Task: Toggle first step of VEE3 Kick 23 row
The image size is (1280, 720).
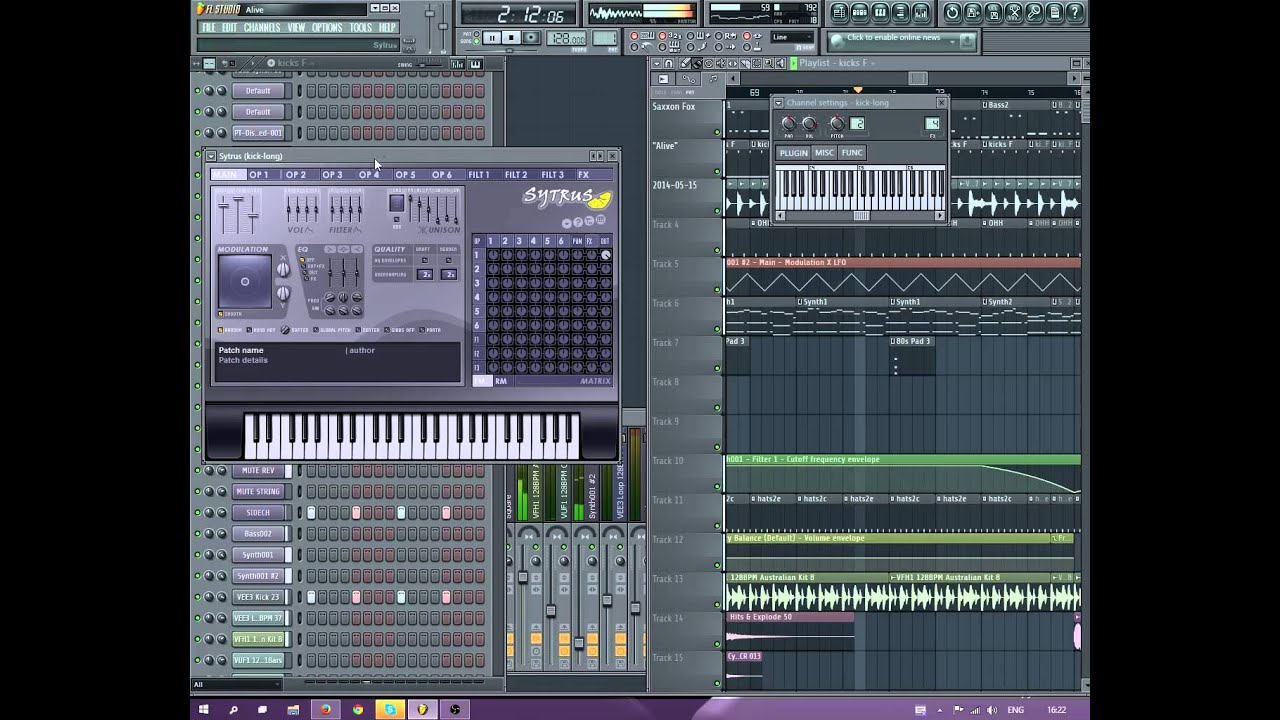Action: [311, 597]
